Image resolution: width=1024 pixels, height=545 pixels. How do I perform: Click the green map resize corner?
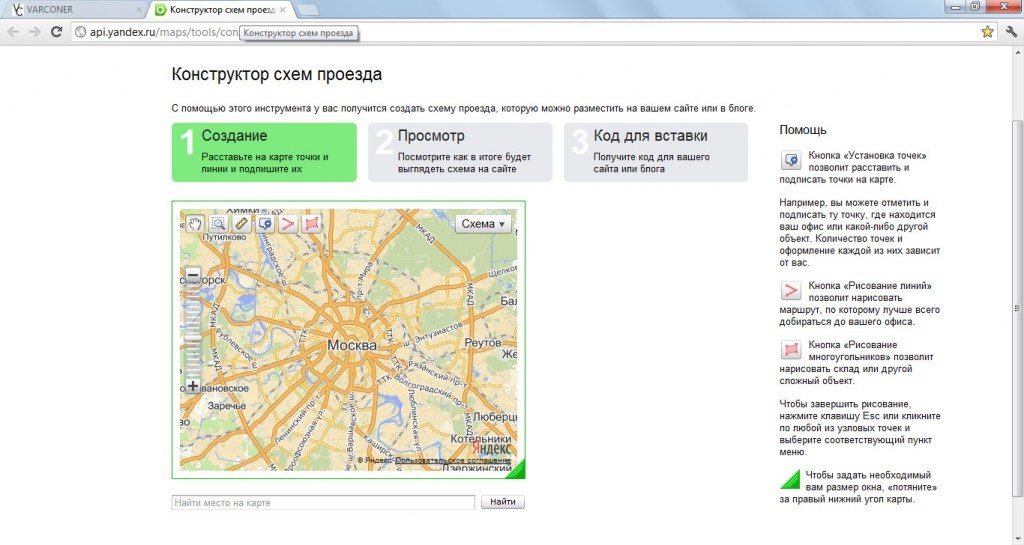coord(516,469)
